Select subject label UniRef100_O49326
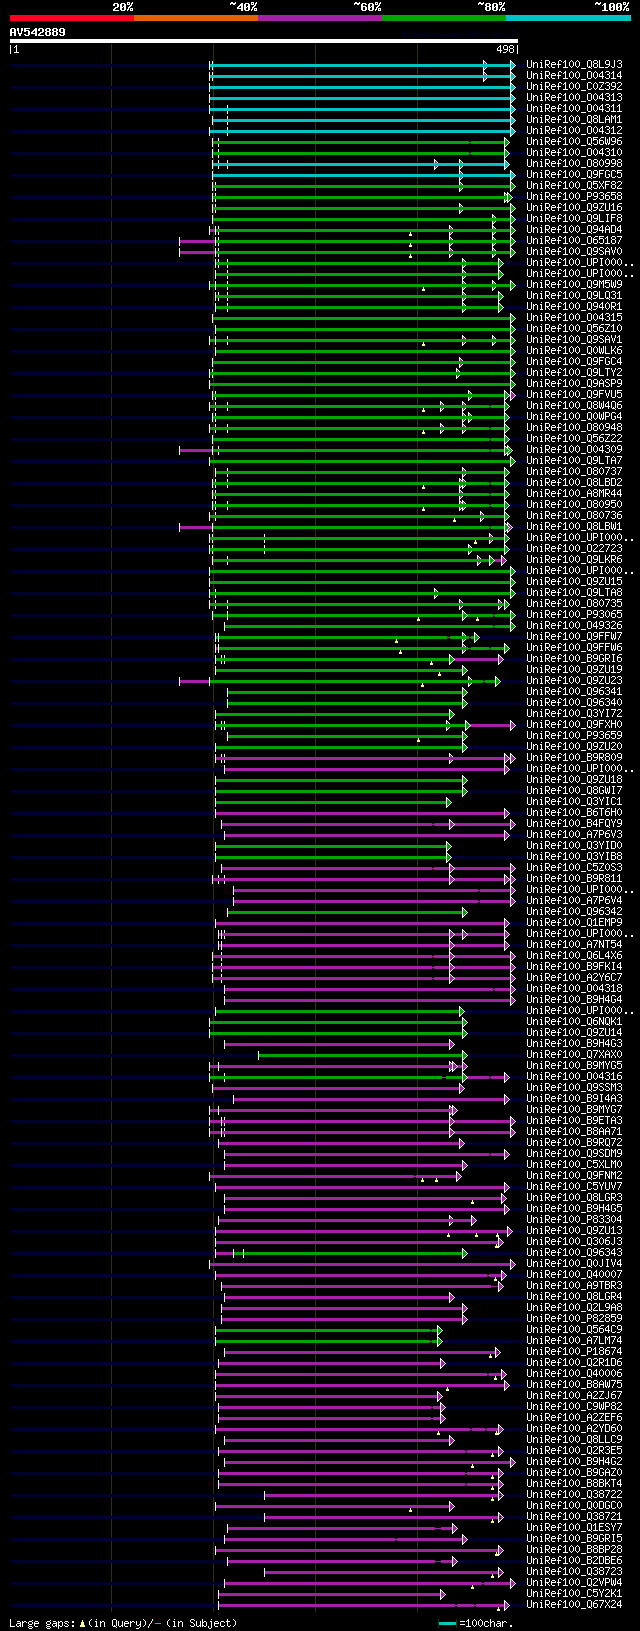Image resolution: width=640 pixels, height=1631 pixels. (x=574, y=625)
